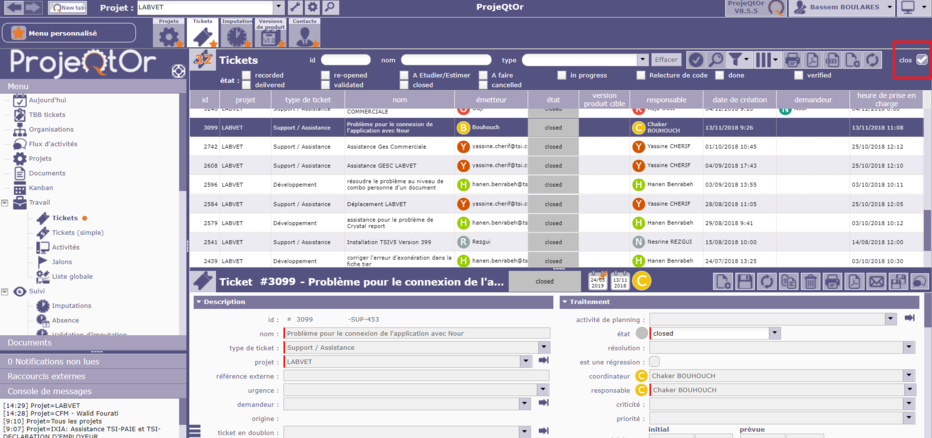Screen dimensions: 932x438
Task: Click the help lifebuoy icon by logo
Action: point(177,71)
